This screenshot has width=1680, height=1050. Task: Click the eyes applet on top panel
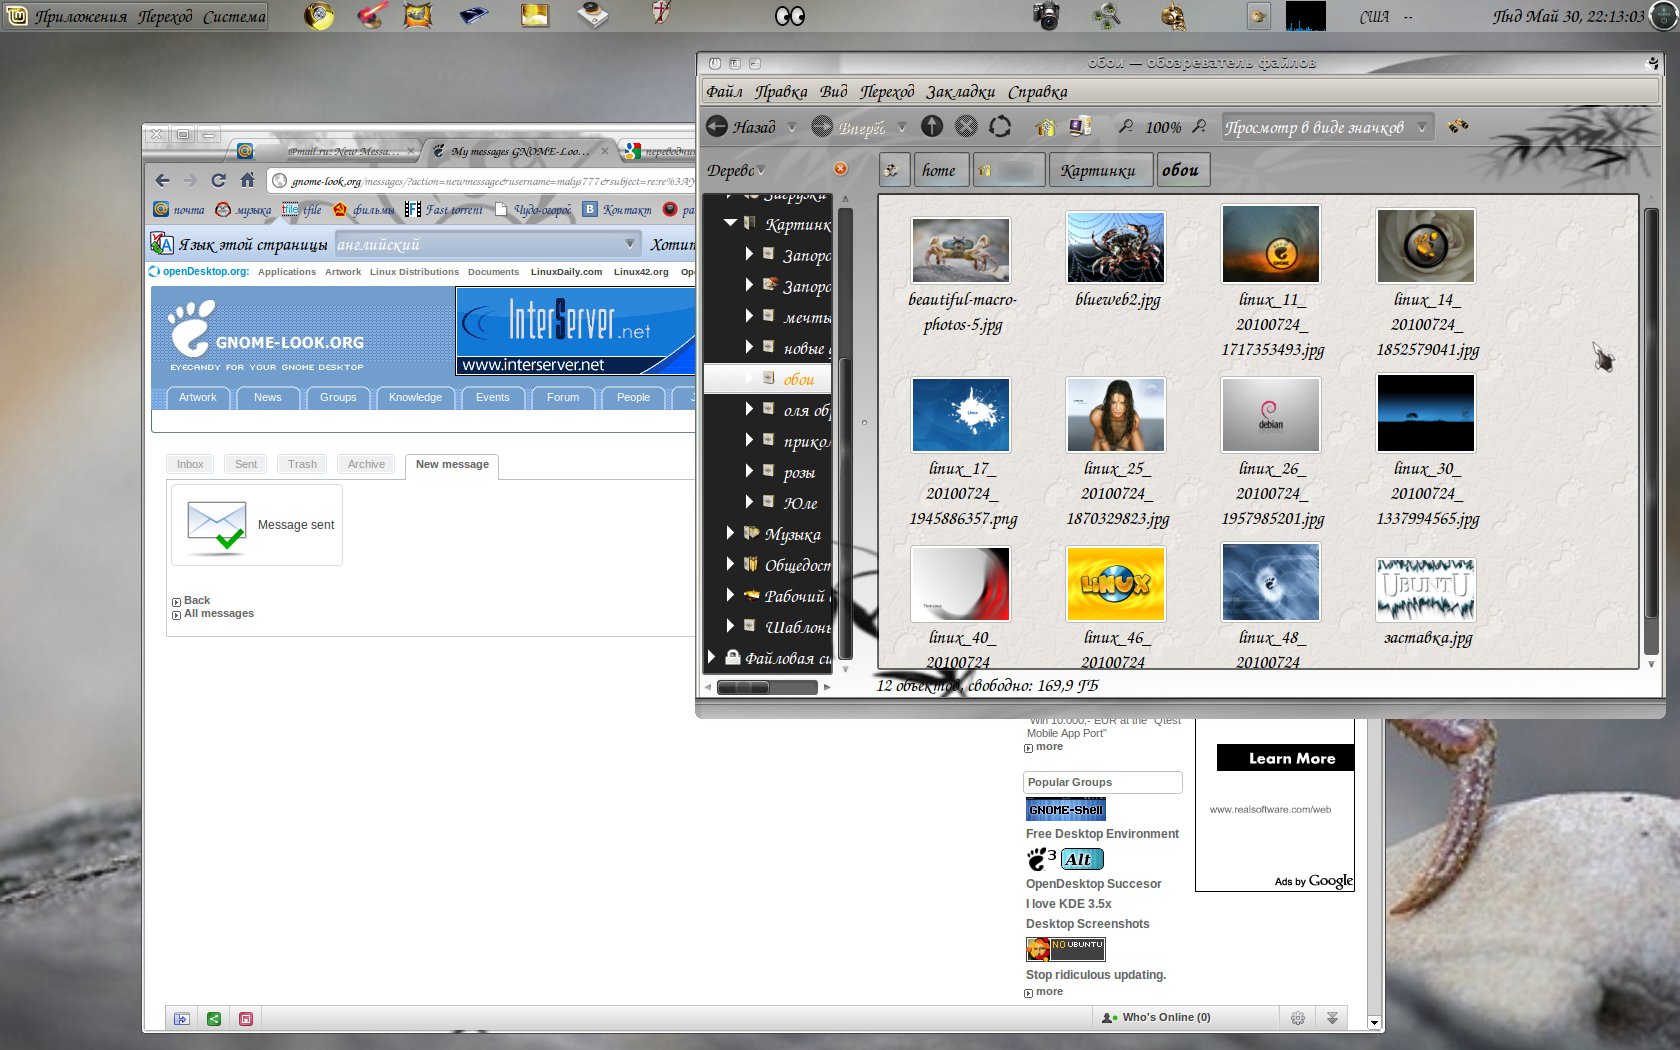(x=790, y=16)
